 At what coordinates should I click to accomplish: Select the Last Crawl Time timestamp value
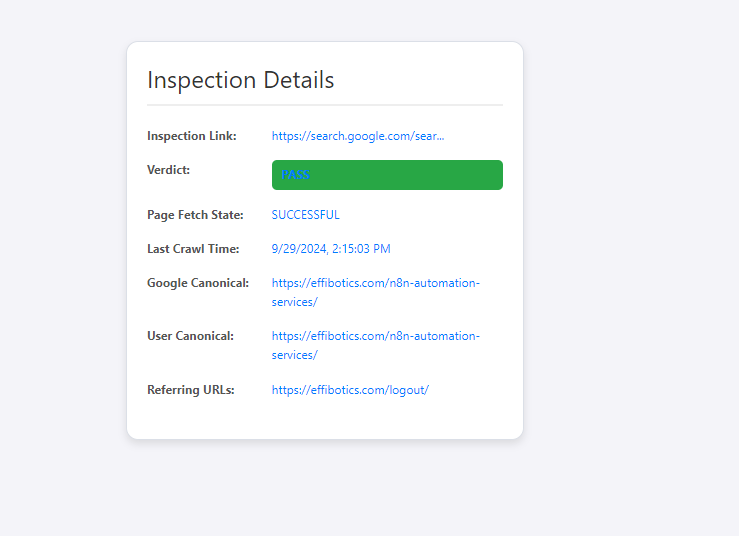(x=330, y=249)
